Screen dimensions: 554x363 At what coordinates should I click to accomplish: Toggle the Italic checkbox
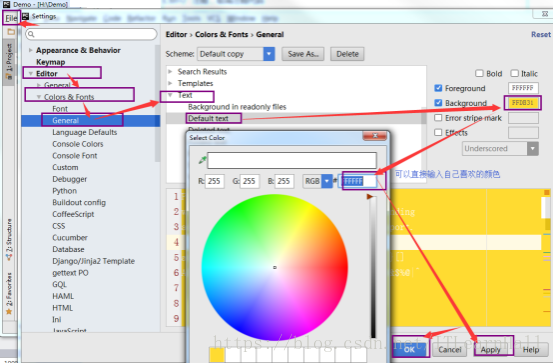[x=514, y=73]
